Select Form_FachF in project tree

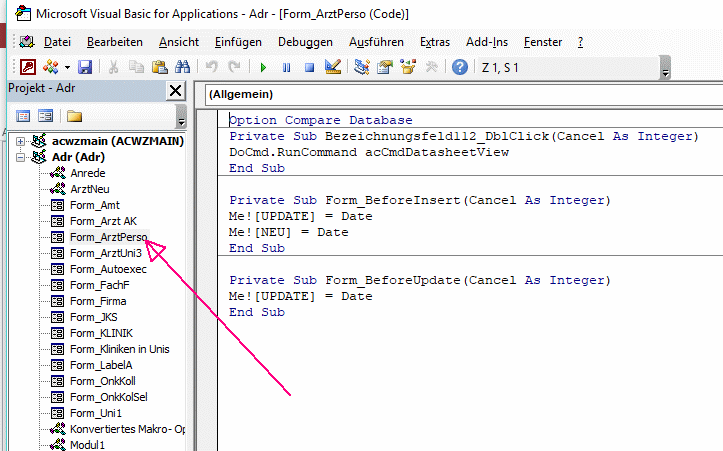[100, 285]
